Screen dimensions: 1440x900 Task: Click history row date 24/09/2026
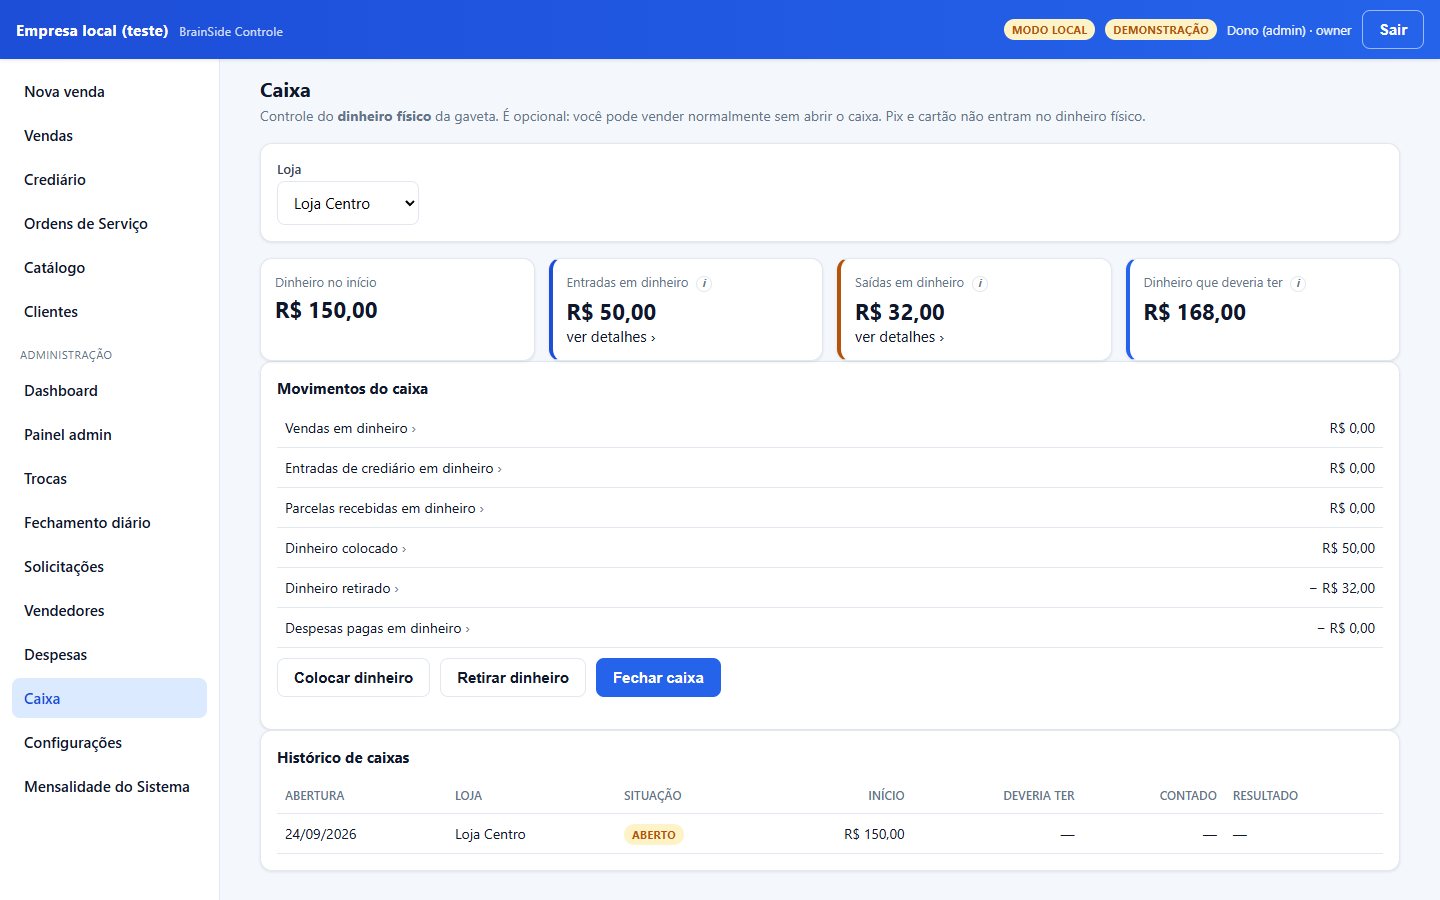pyautogui.click(x=321, y=834)
